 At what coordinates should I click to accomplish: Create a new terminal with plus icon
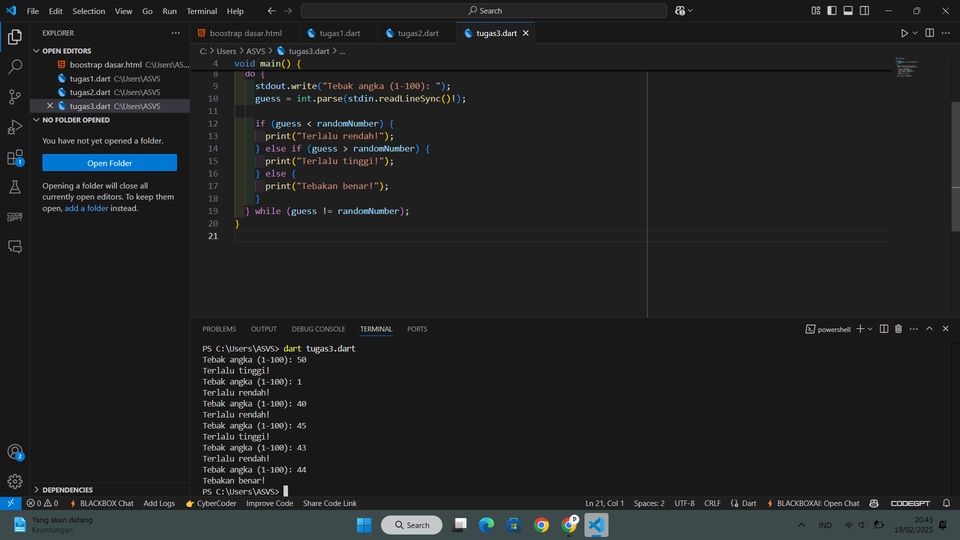coord(860,329)
